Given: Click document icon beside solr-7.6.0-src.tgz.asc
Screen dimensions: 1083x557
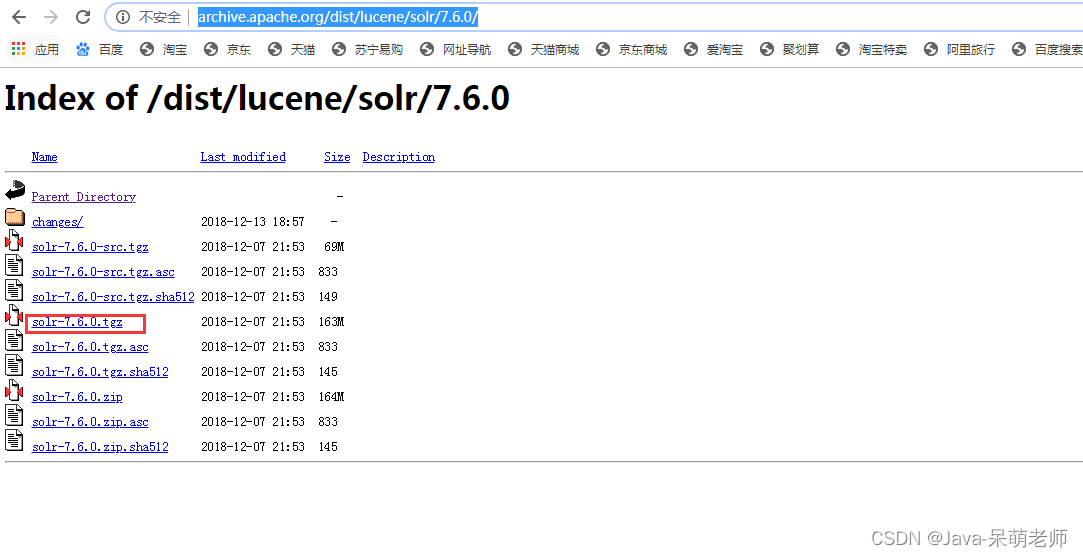Looking at the screenshot, I should [15, 265].
